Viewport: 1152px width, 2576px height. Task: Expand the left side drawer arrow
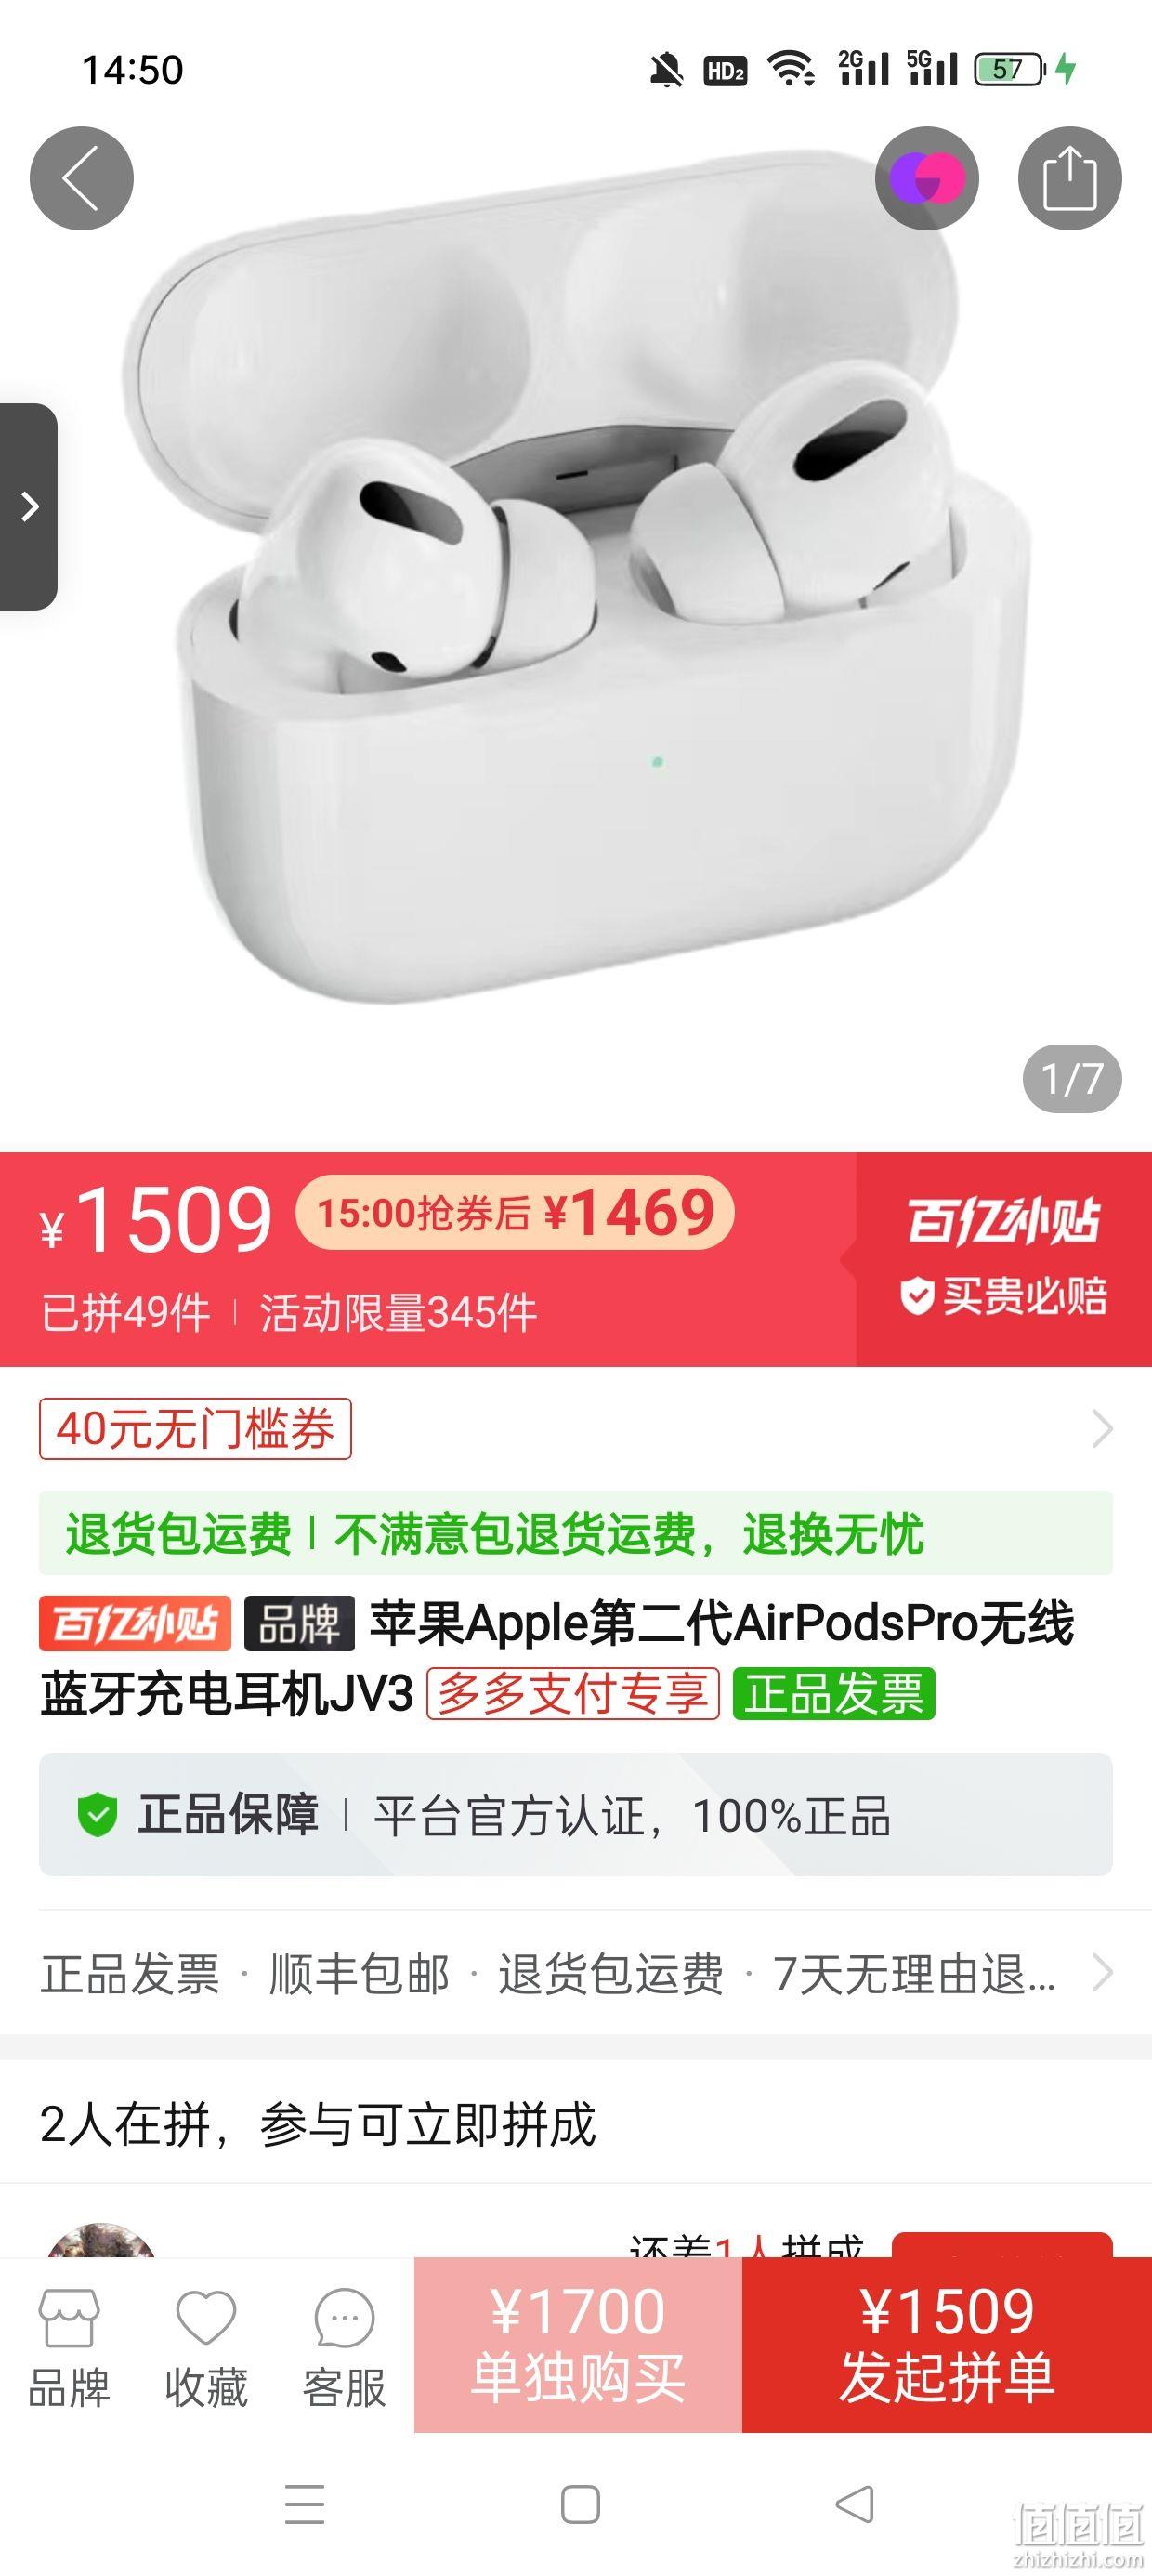(x=28, y=506)
